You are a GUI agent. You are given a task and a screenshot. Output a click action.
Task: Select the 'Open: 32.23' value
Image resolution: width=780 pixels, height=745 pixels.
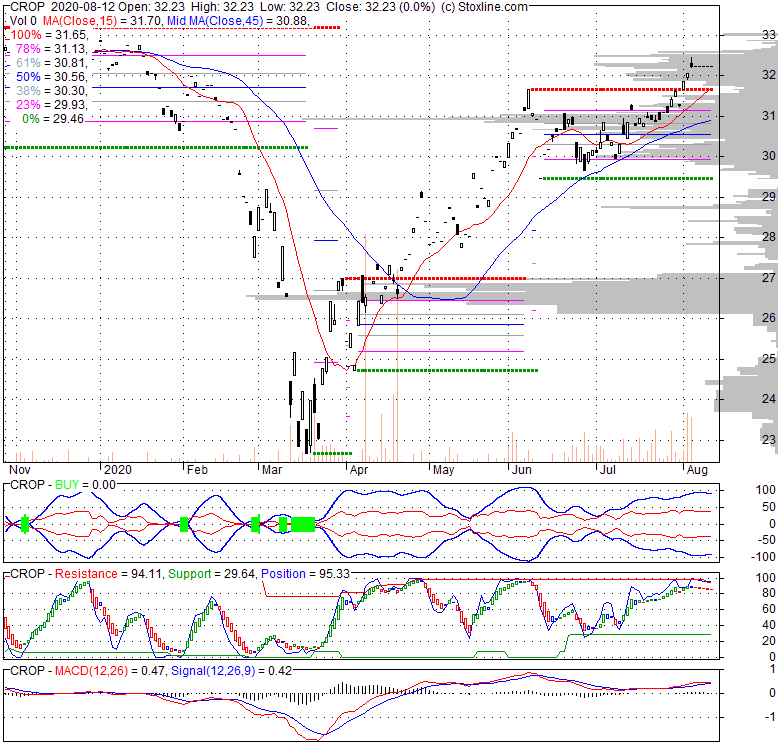[151, 7]
